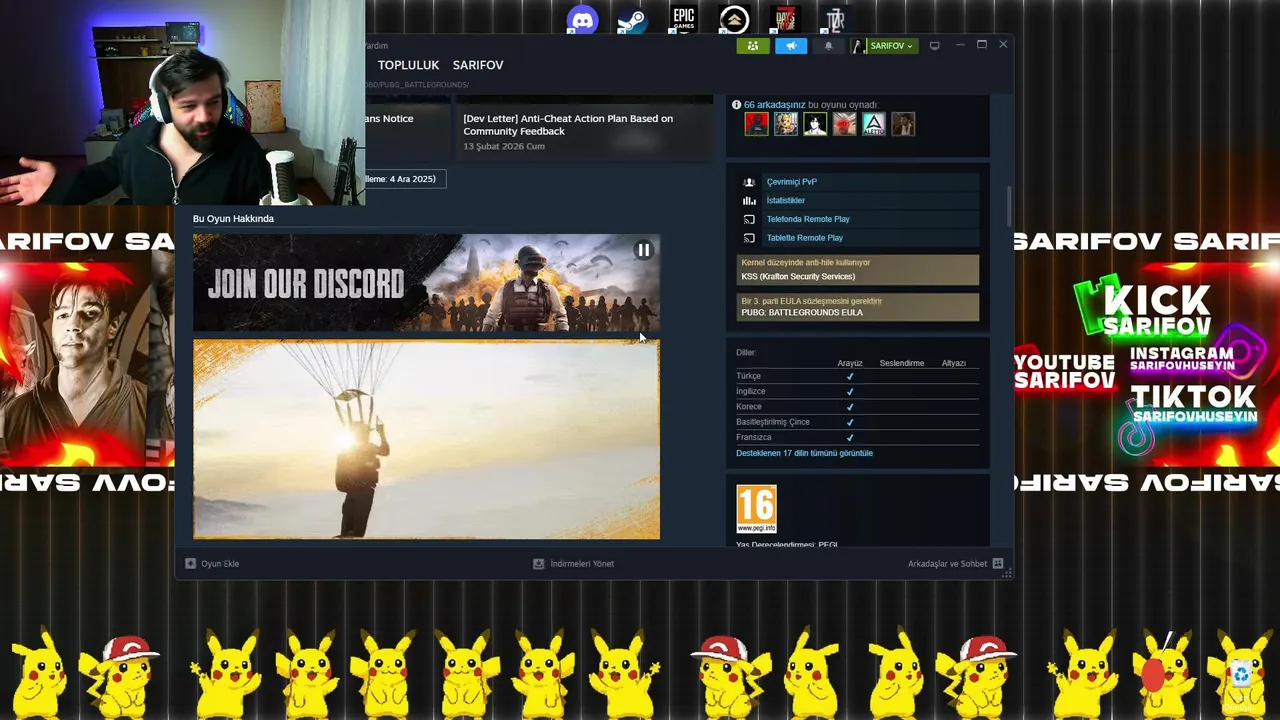
Task: Open the KSS Krafton Security Services notice
Action: [x=858, y=270]
